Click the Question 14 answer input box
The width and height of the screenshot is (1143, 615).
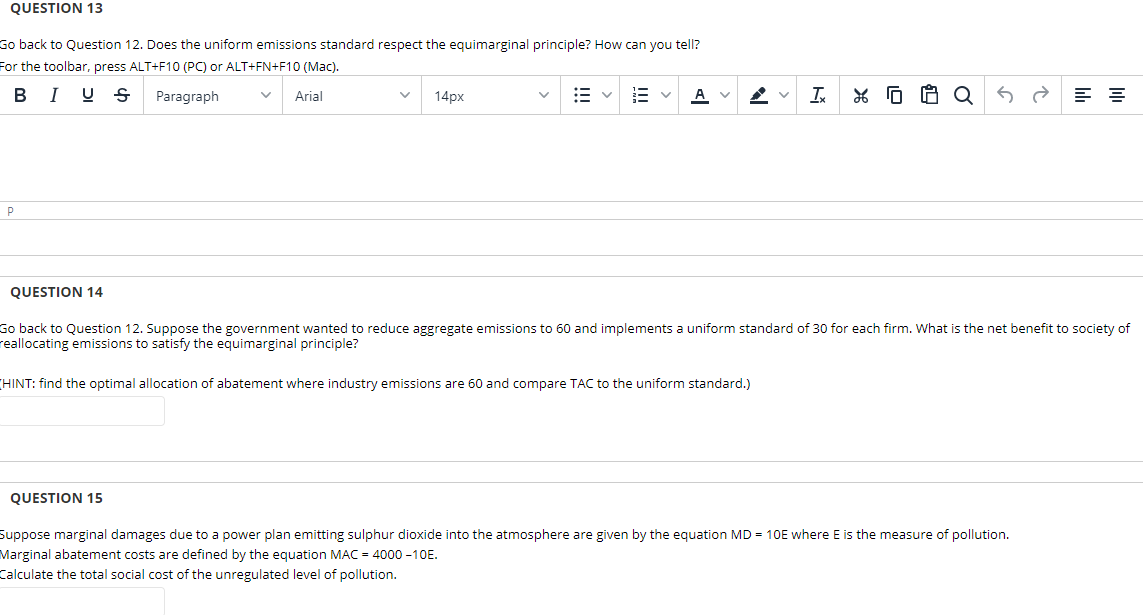click(x=82, y=411)
